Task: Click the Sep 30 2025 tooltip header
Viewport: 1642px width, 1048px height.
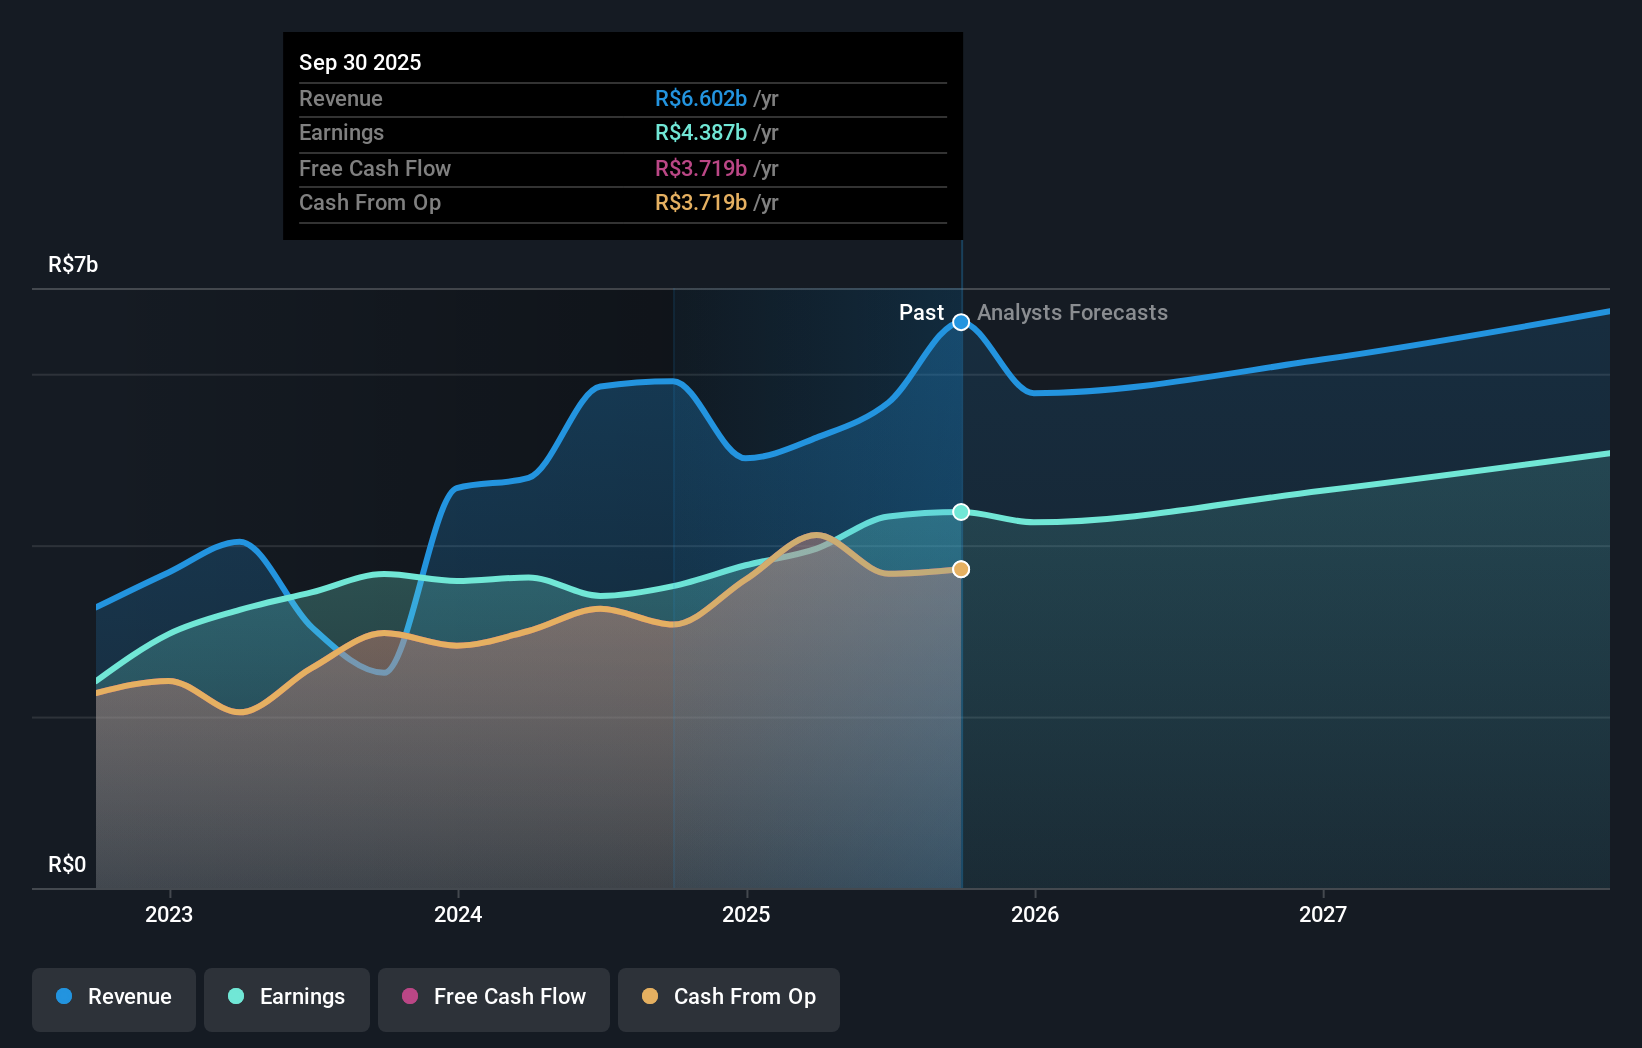Action: [360, 62]
